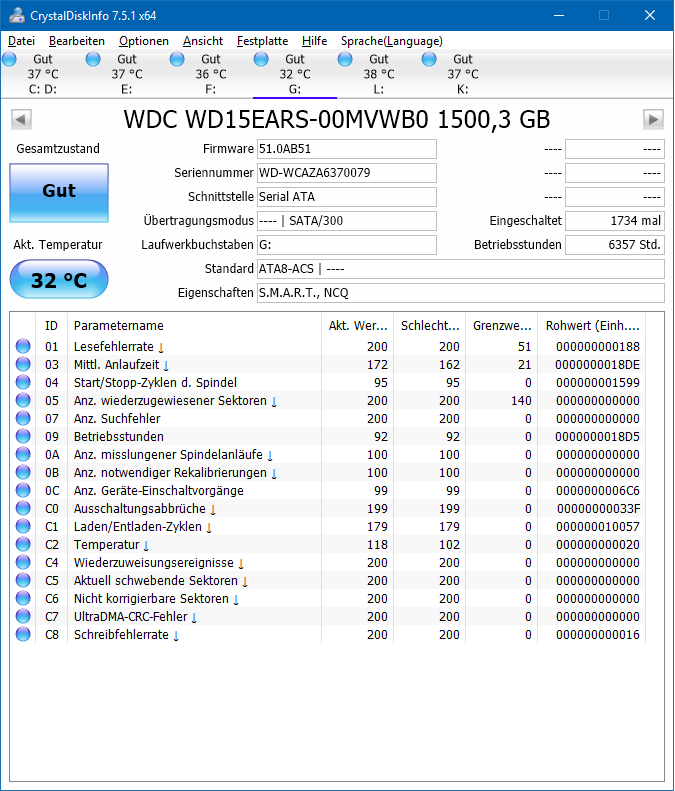
Task: Click the Grenzwe... column header
Action: tap(502, 325)
